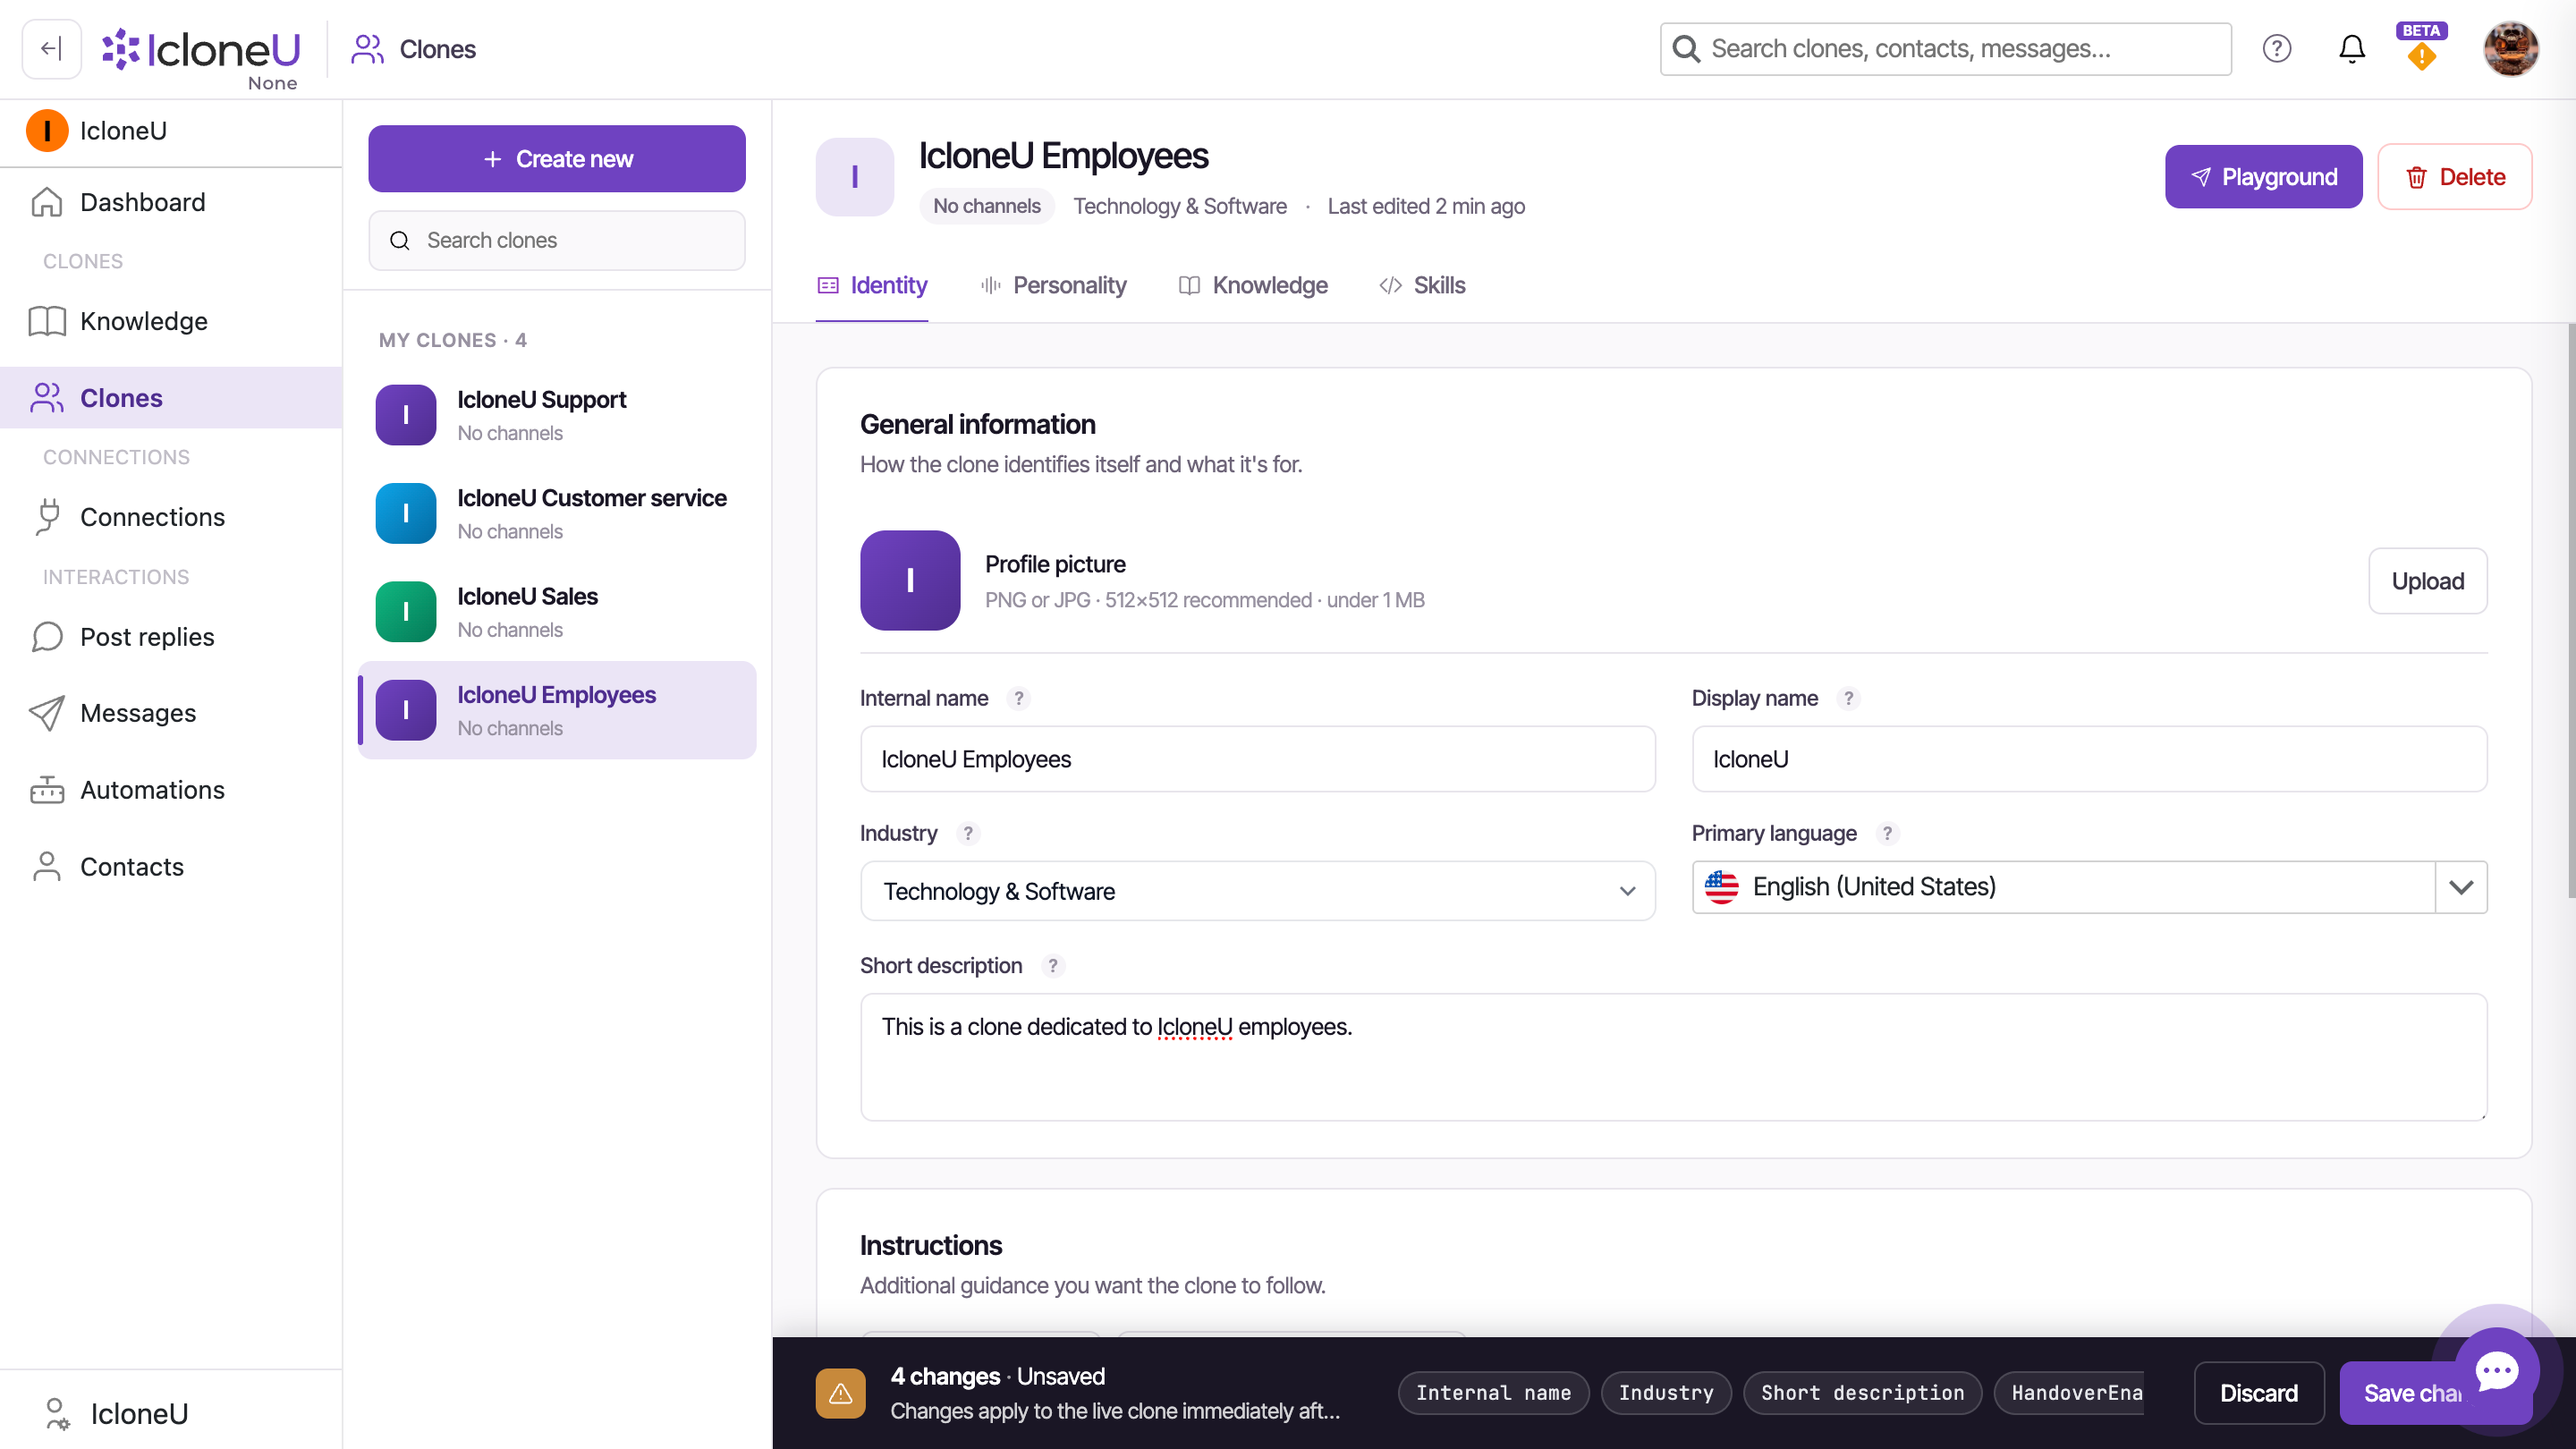The width and height of the screenshot is (2576, 1449).
Task: Open Dashboard from the sidebar
Action: tap(171, 202)
